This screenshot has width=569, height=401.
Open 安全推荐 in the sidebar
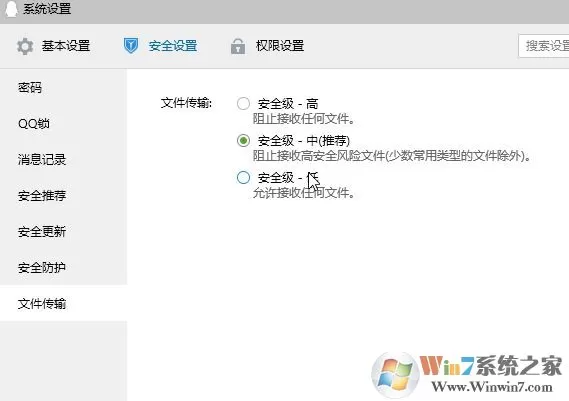click(x=64, y=196)
